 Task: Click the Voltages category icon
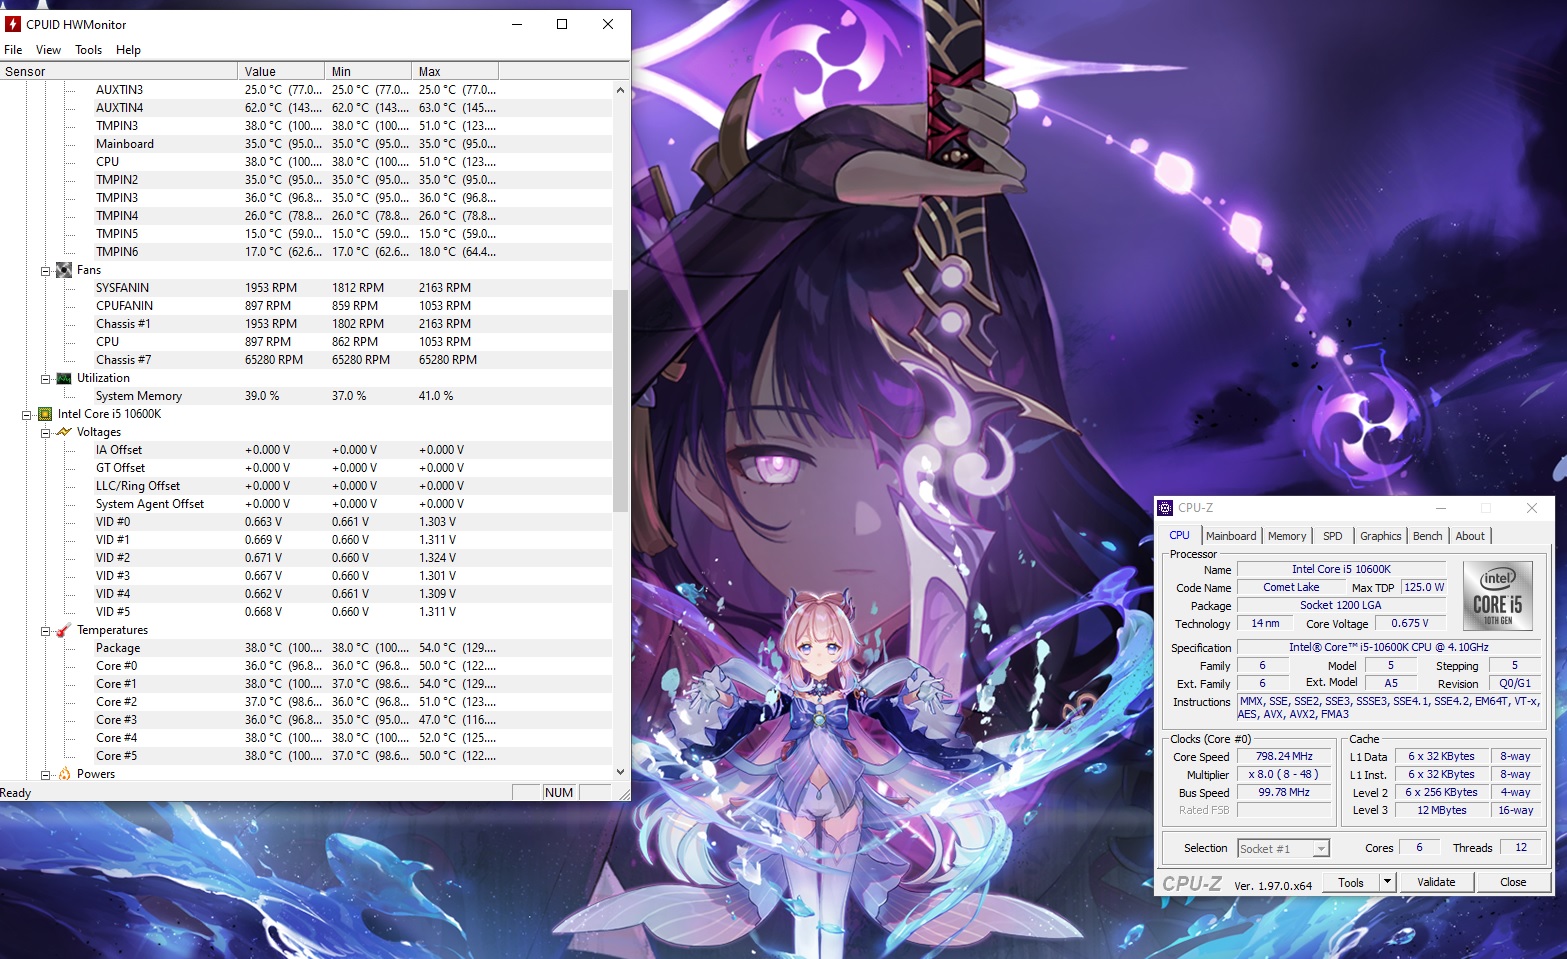pyautogui.click(x=64, y=432)
